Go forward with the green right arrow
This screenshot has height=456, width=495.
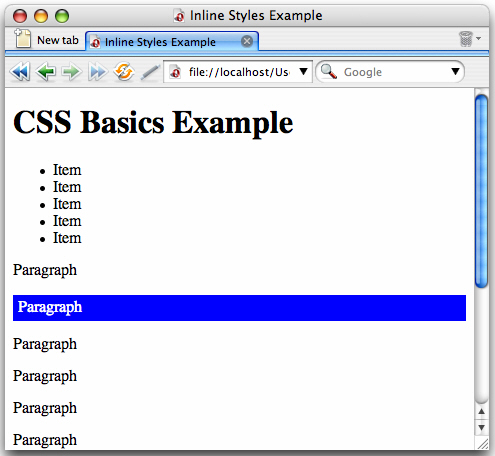71,72
